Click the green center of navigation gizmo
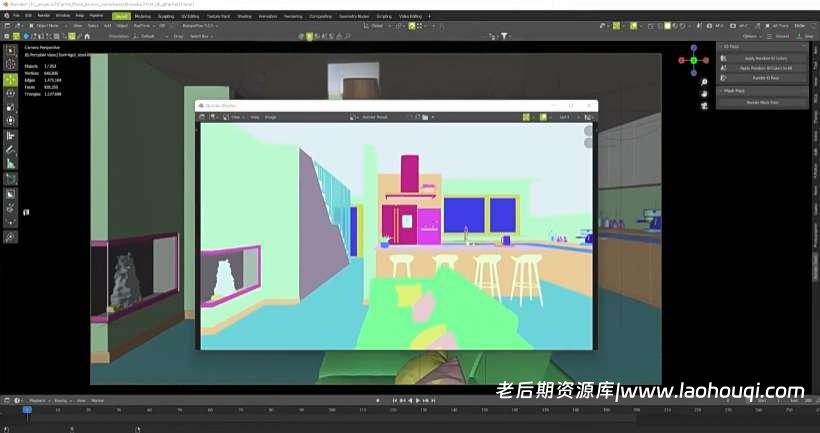The width and height of the screenshot is (820, 433). click(693, 60)
